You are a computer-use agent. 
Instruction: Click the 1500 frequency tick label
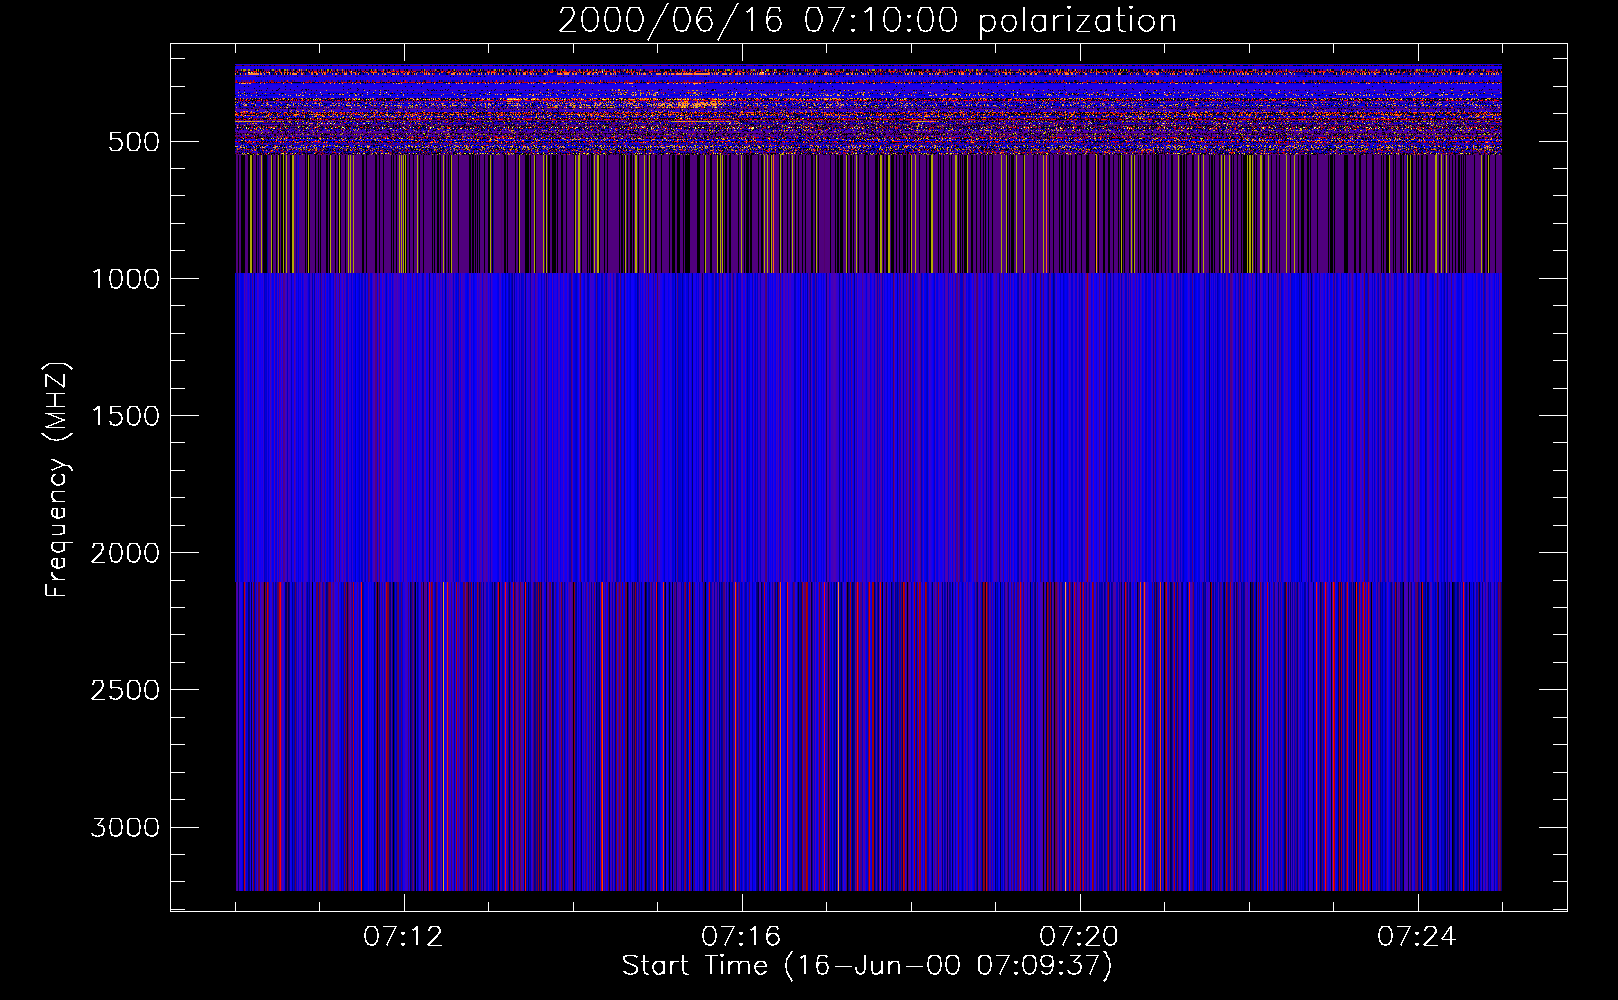125,416
